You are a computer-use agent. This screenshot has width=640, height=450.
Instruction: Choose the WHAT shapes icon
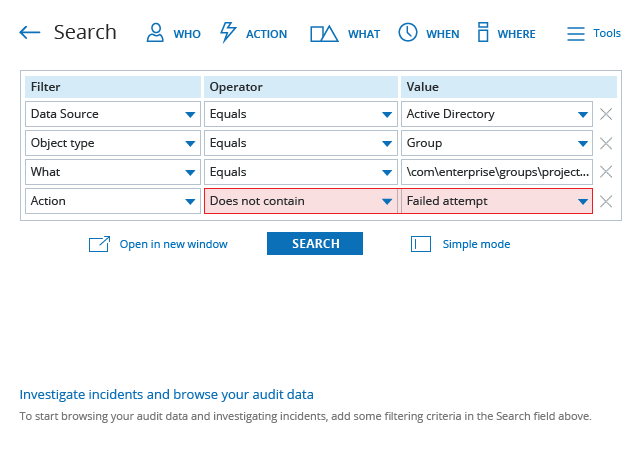click(x=324, y=33)
